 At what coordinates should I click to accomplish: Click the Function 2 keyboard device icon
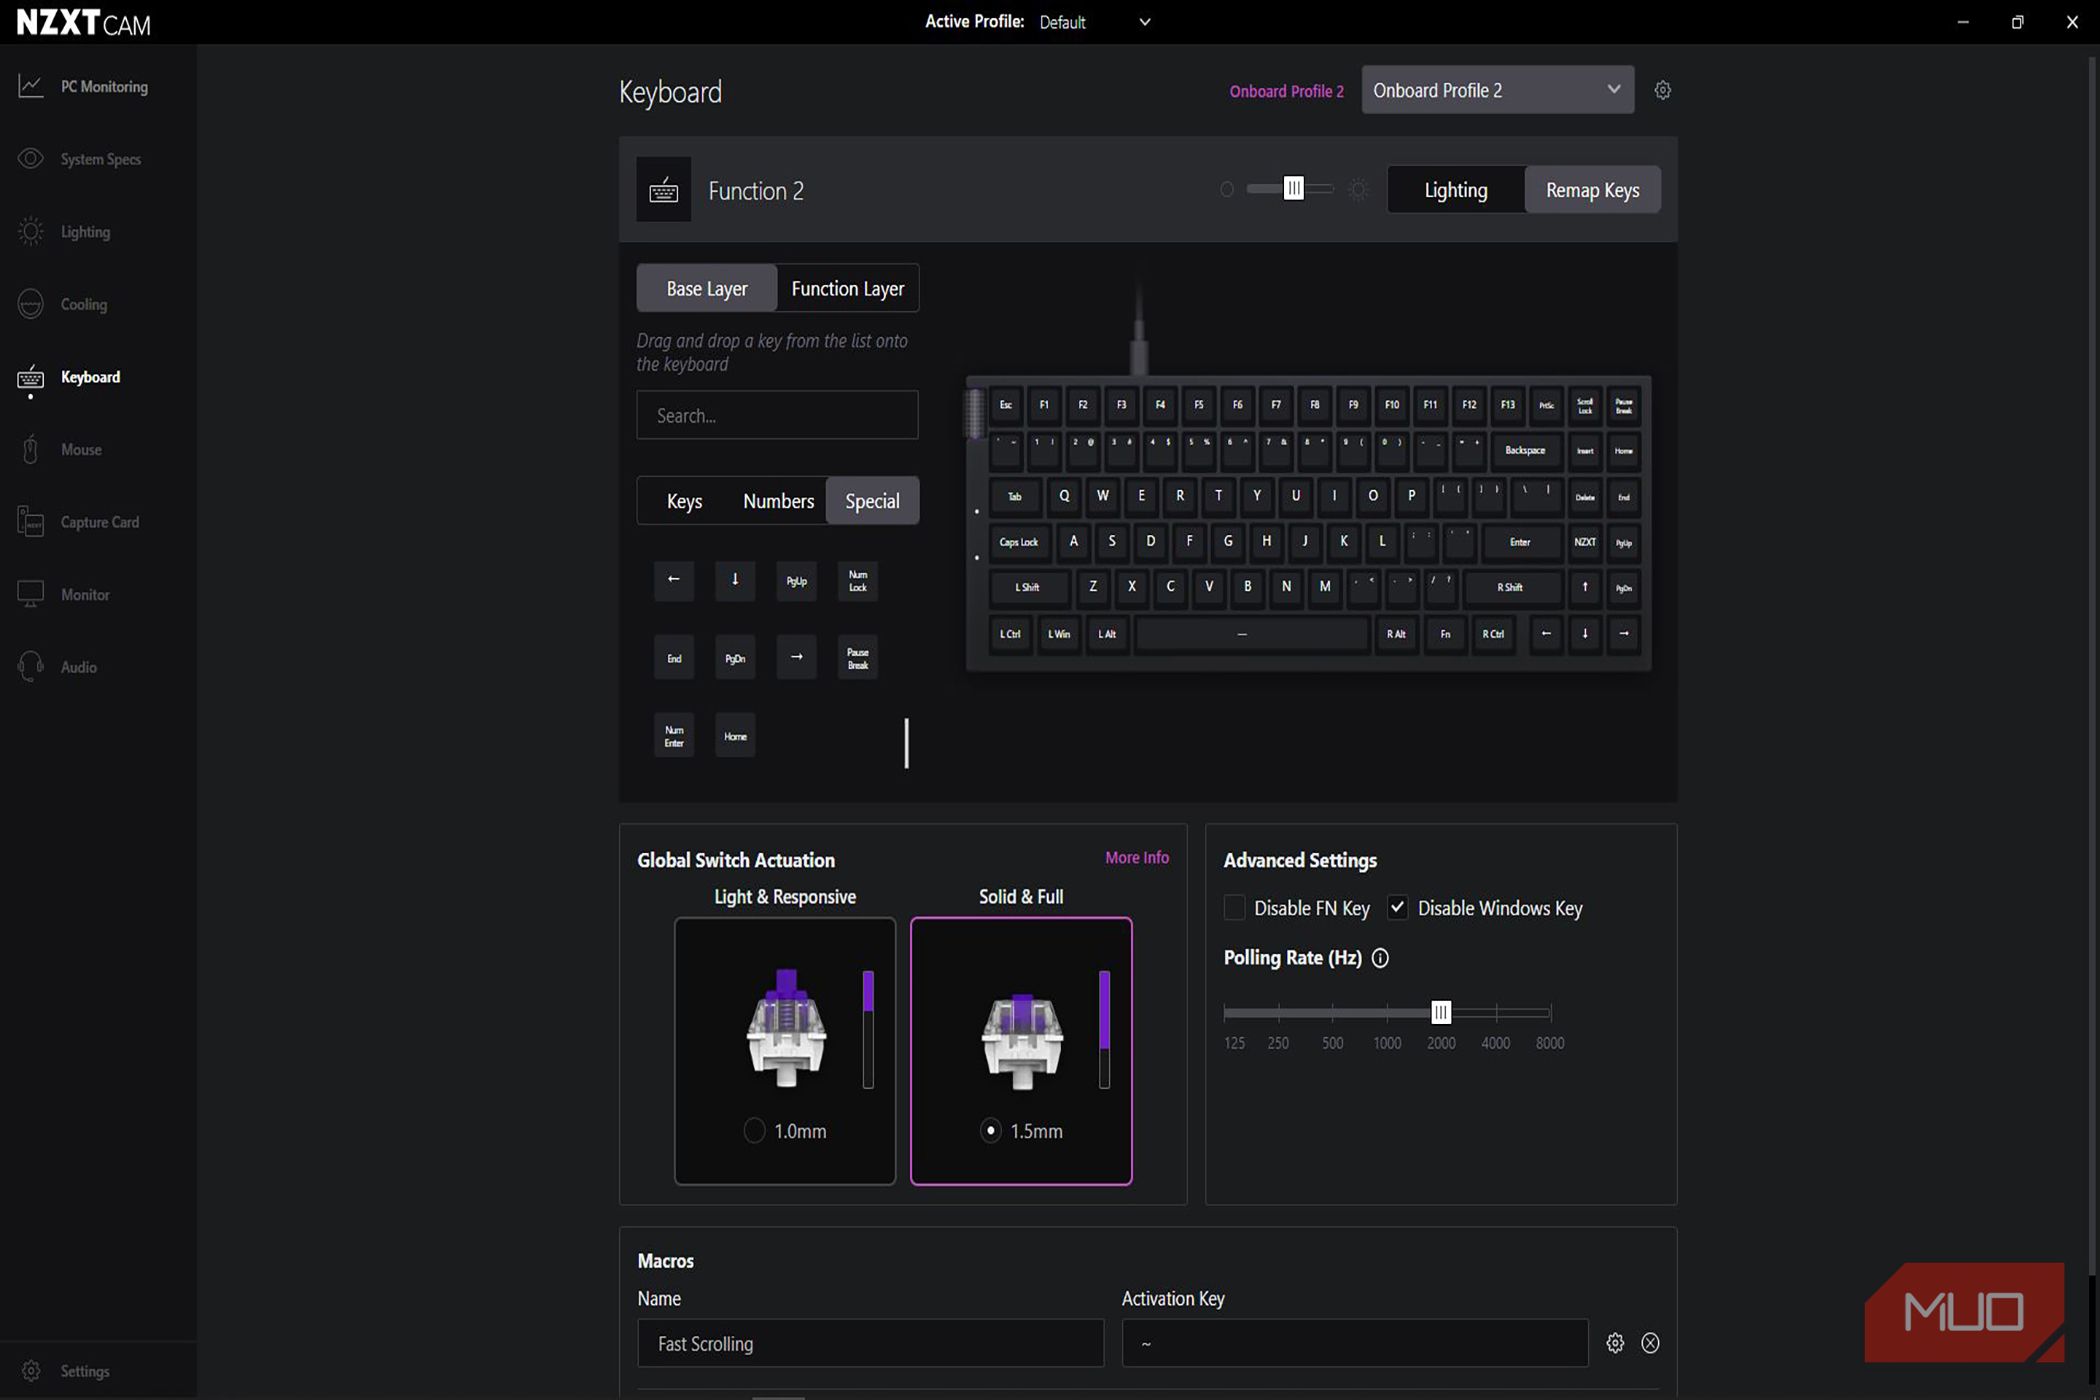(664, 190)
